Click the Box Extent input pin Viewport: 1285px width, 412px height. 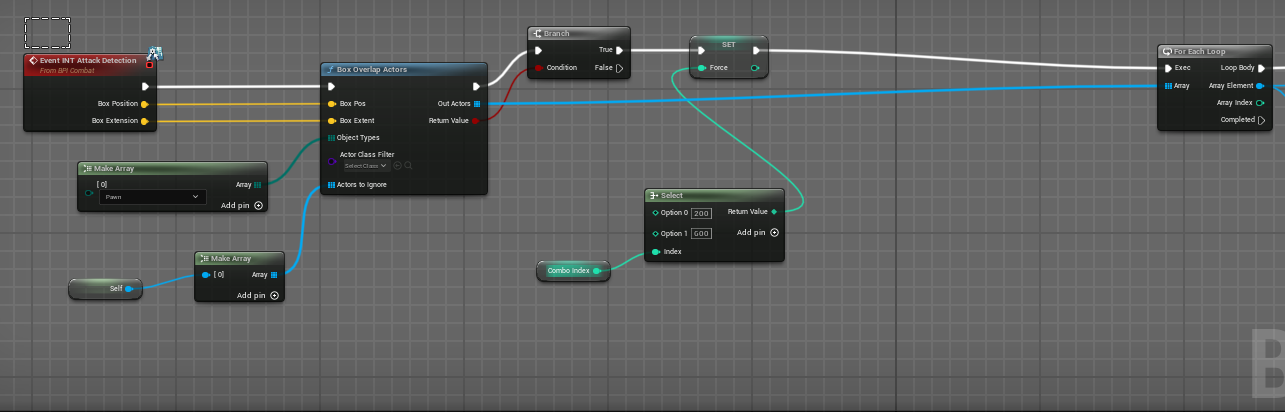[332, 120]
